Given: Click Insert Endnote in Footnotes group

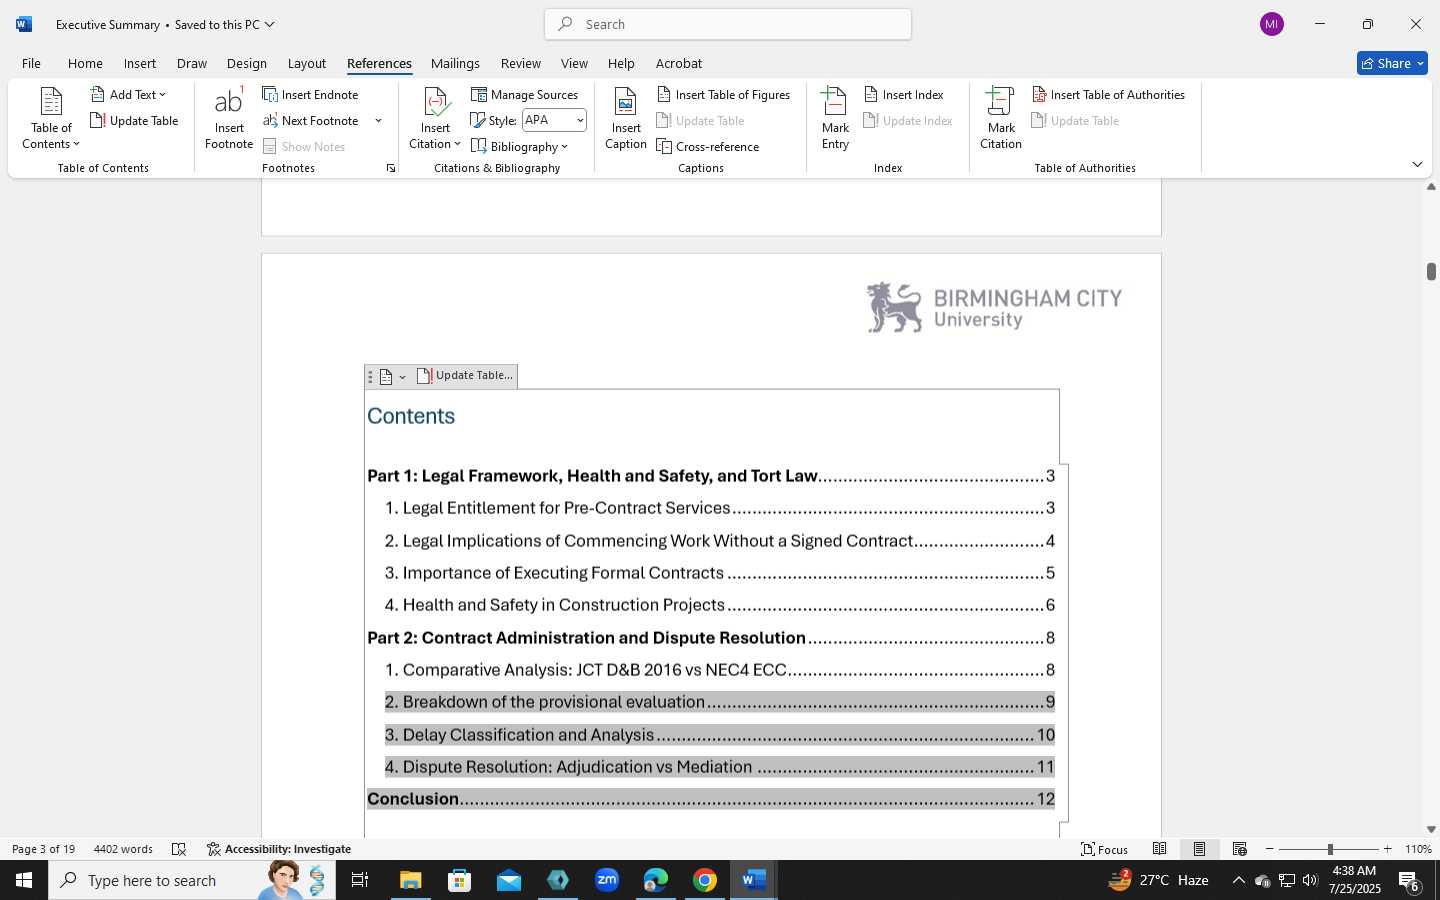Looking at the screenshot, I should [311, 94].
